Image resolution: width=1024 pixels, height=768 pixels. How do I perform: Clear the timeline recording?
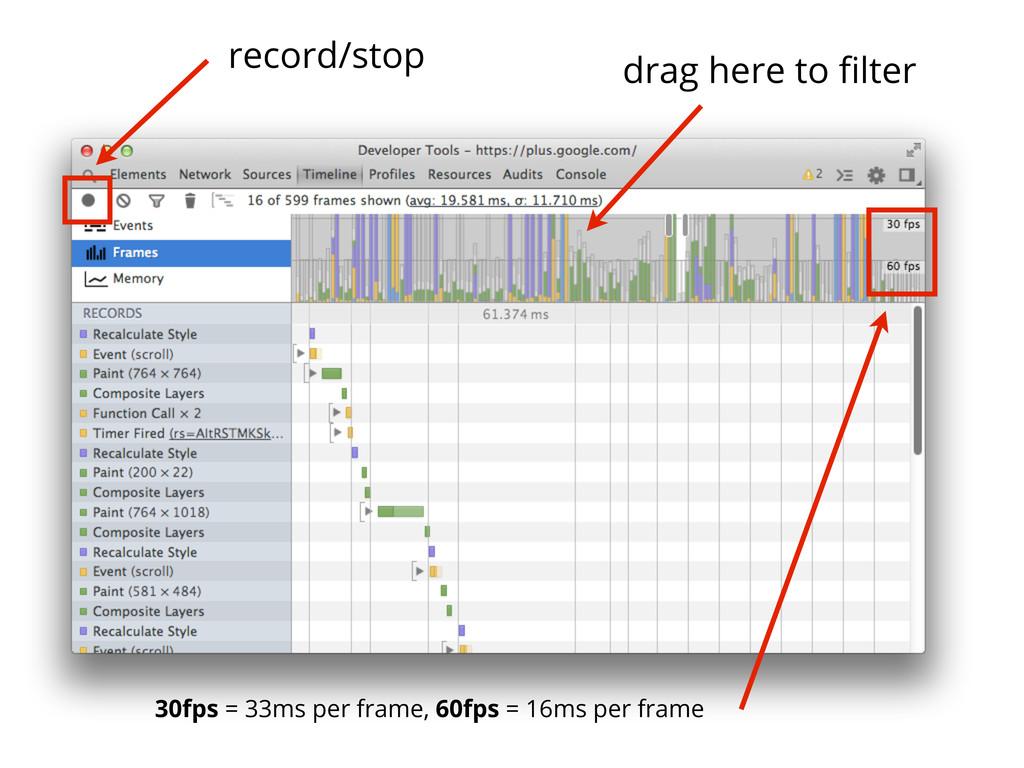[x=123, y=200]
